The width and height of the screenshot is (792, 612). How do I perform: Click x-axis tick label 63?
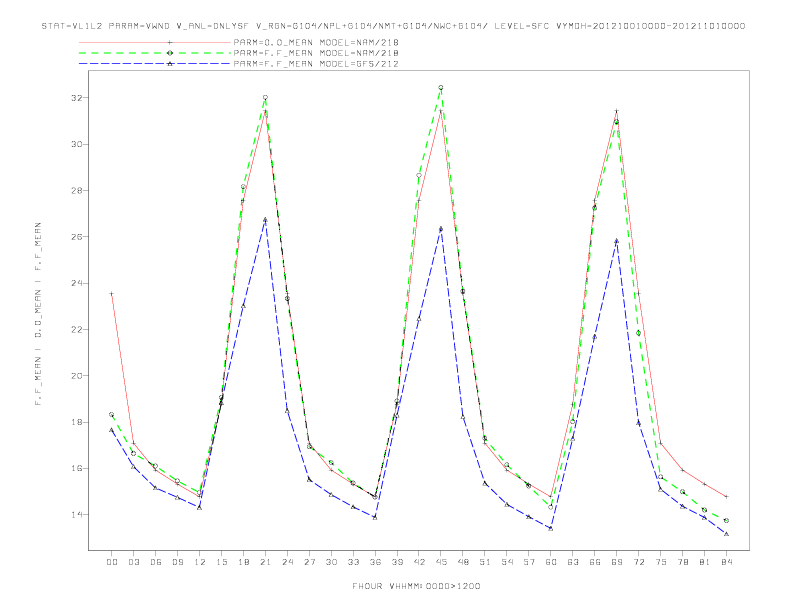click(573, 562)
